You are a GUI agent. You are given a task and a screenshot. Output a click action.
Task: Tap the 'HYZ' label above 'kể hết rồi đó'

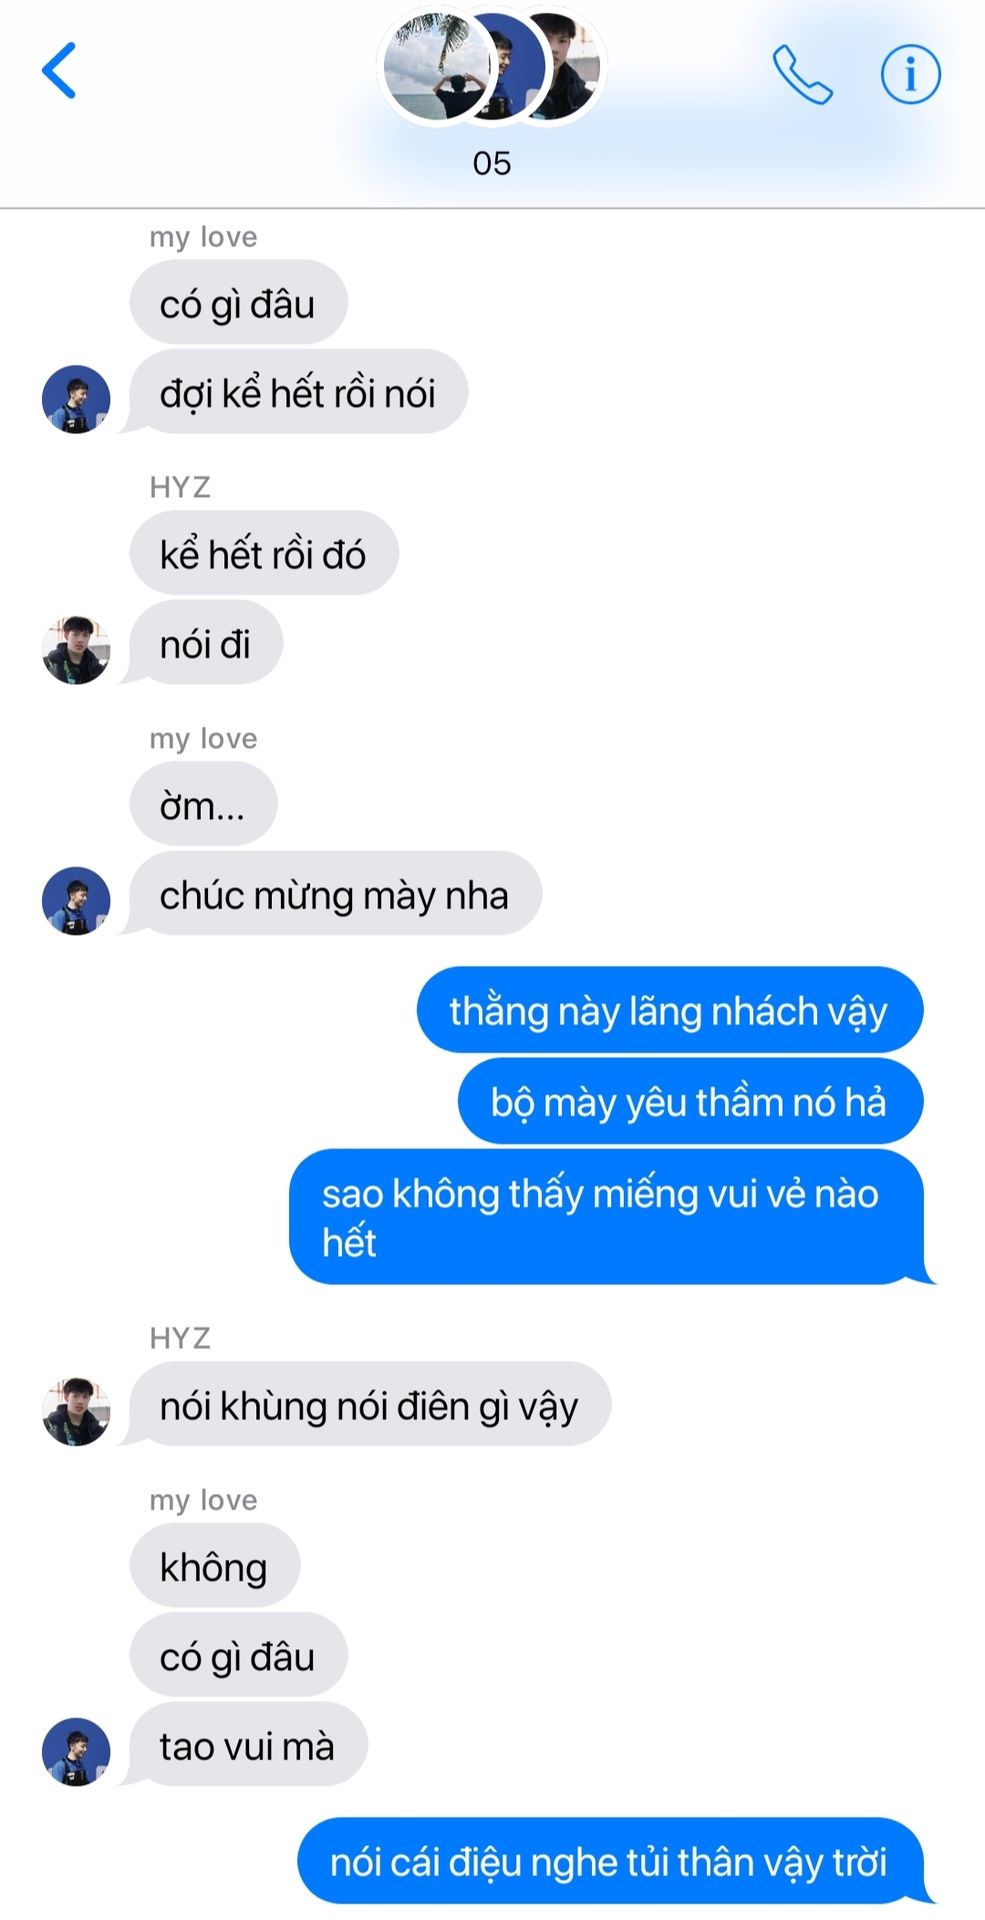180,487
